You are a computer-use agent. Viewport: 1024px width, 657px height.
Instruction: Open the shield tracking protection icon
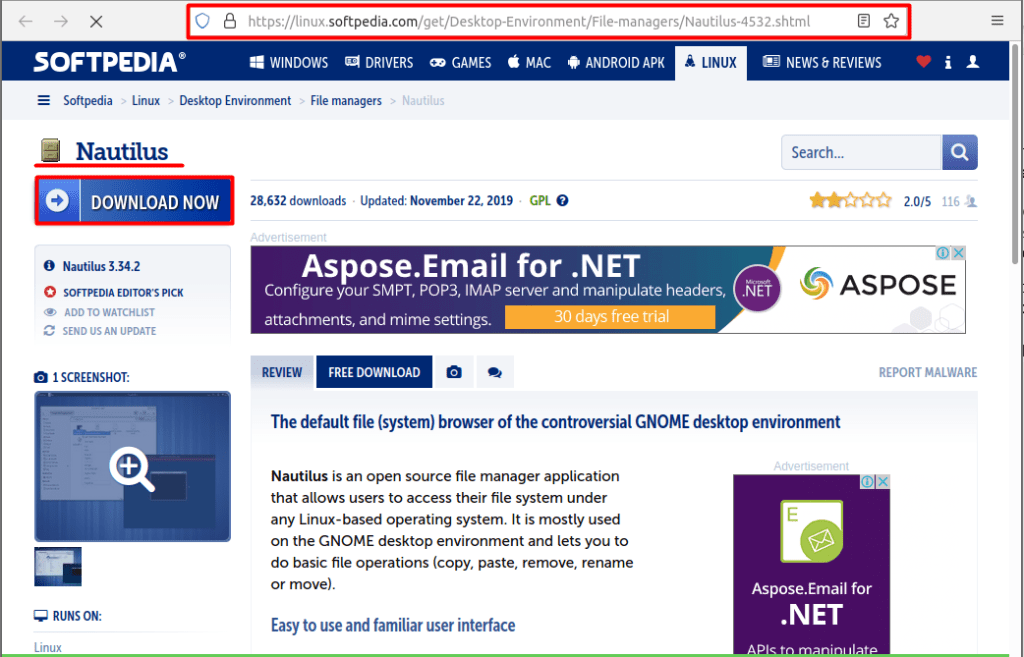[x=202, y=21]
